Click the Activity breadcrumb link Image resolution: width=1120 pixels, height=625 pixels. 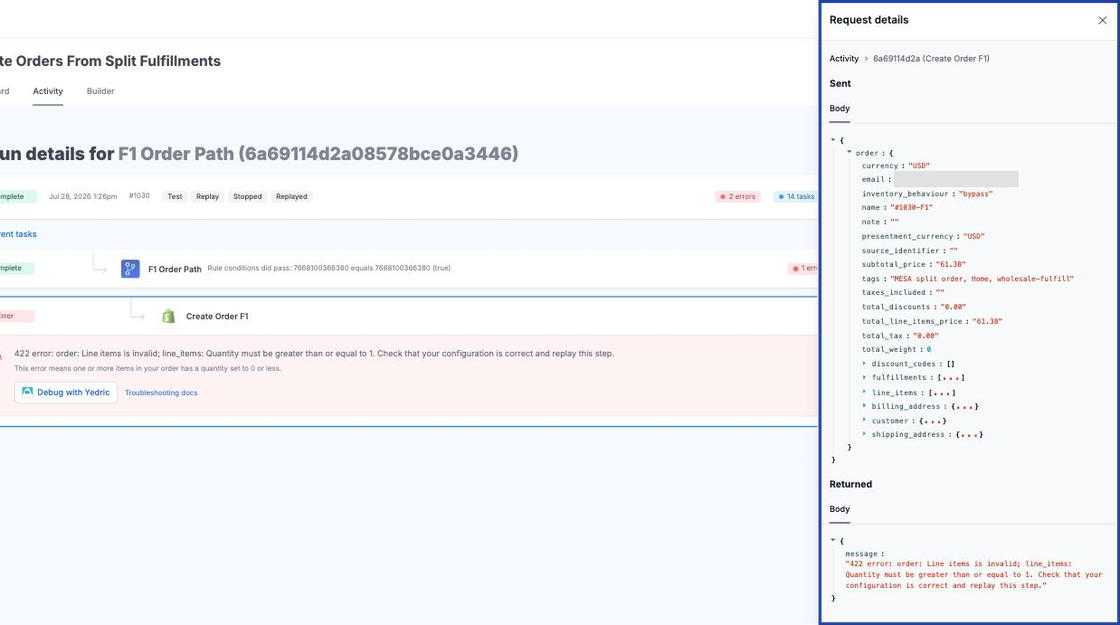pyautogui.click(x=844, y=59)
